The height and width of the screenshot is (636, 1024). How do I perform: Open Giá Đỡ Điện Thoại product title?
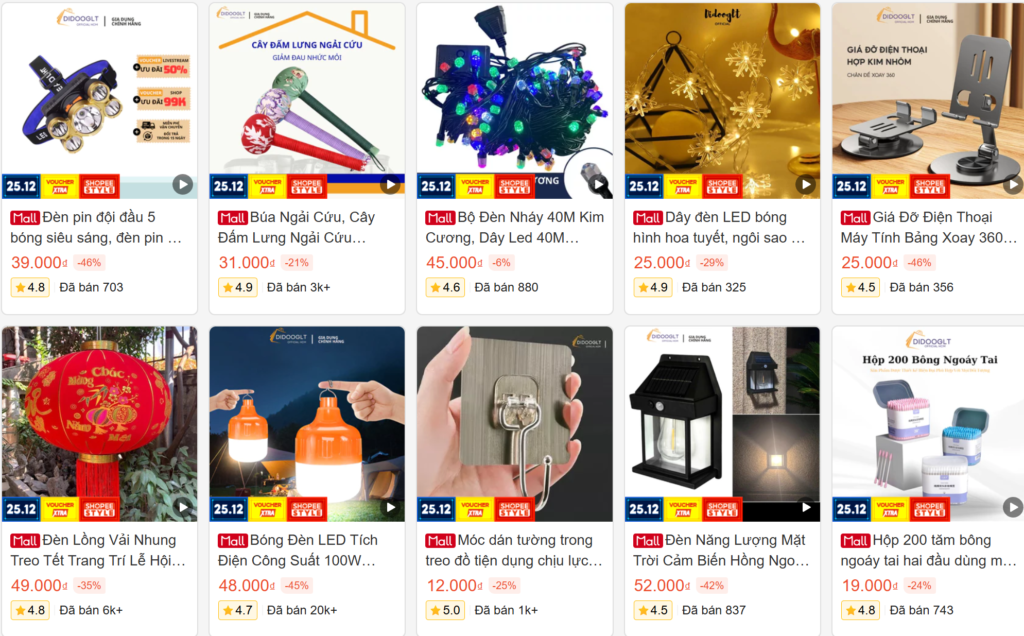tap(929, 227)
